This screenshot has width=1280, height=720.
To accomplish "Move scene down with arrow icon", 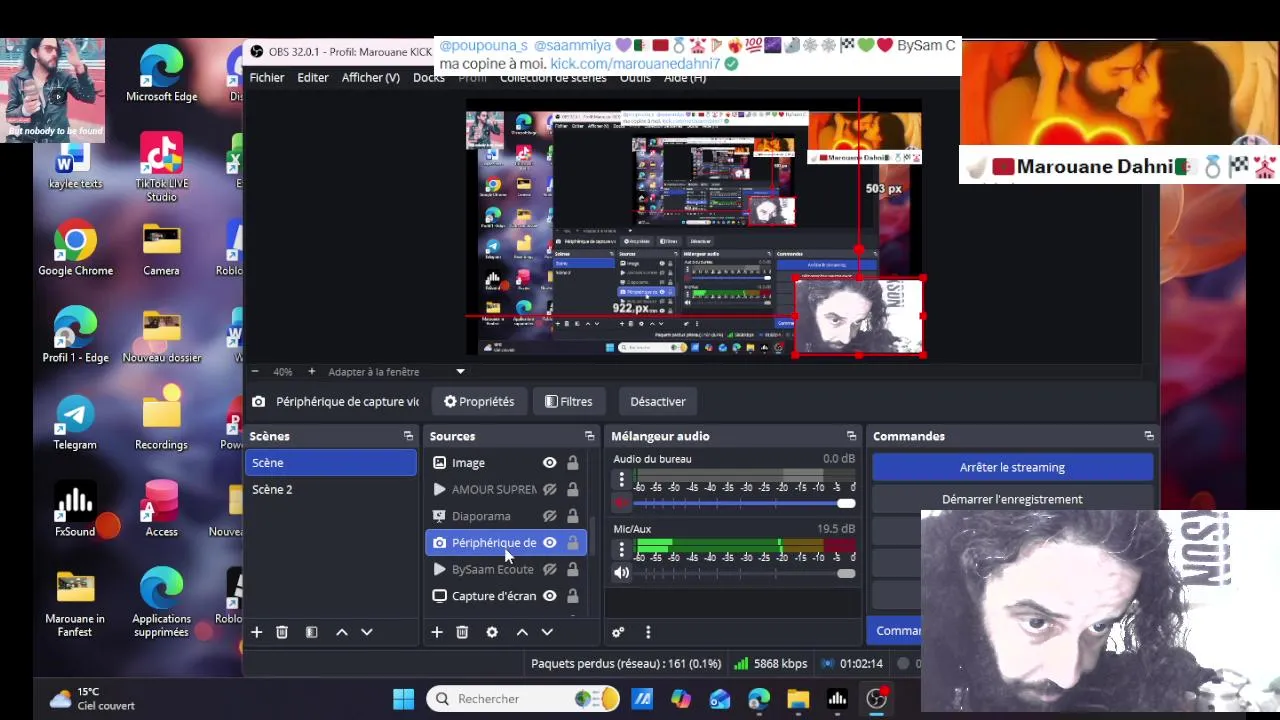I will (x=367, y=632).
